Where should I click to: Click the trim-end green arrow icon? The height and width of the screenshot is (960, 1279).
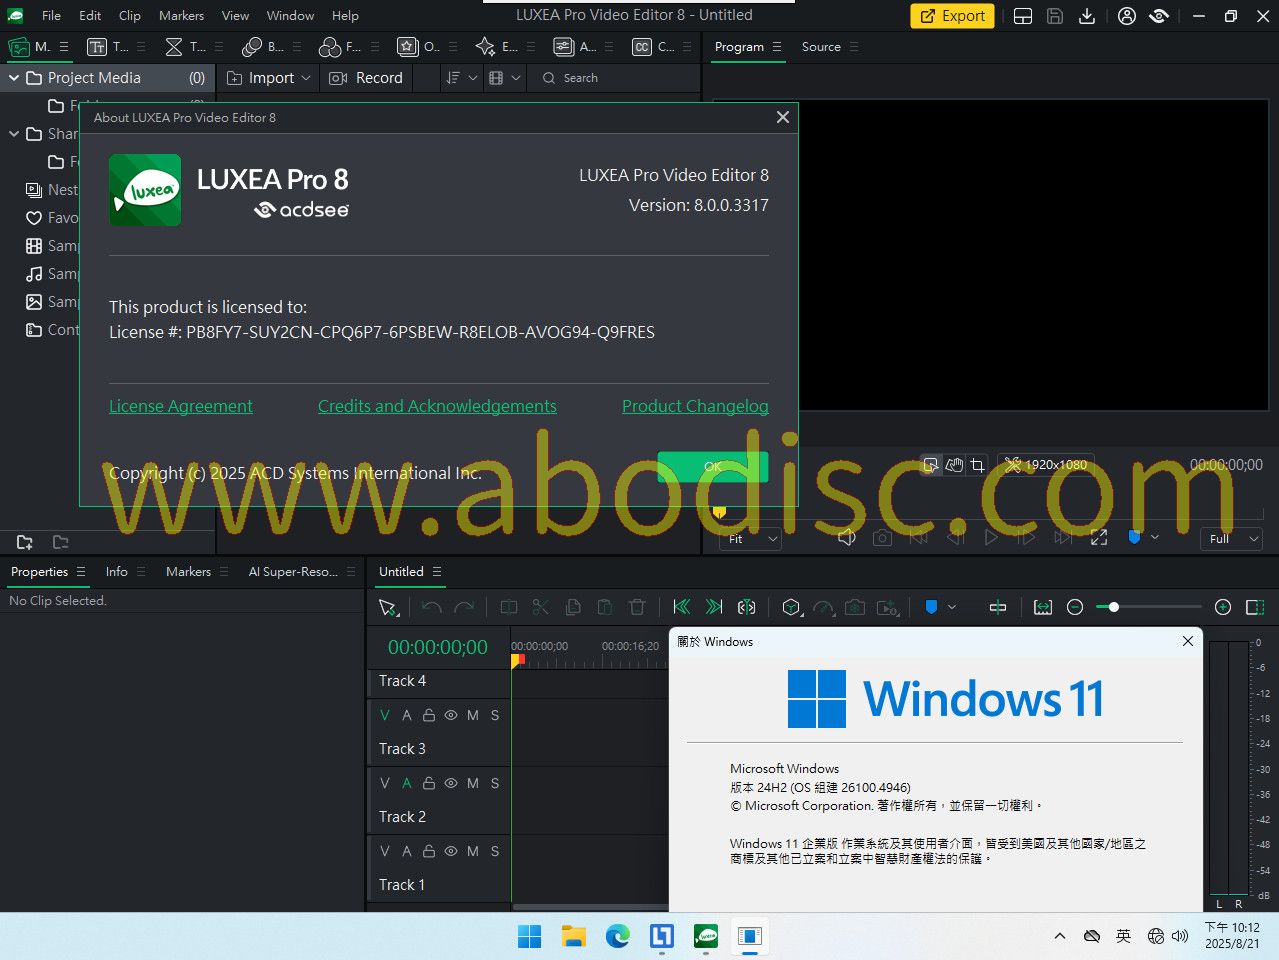(714, 607)
